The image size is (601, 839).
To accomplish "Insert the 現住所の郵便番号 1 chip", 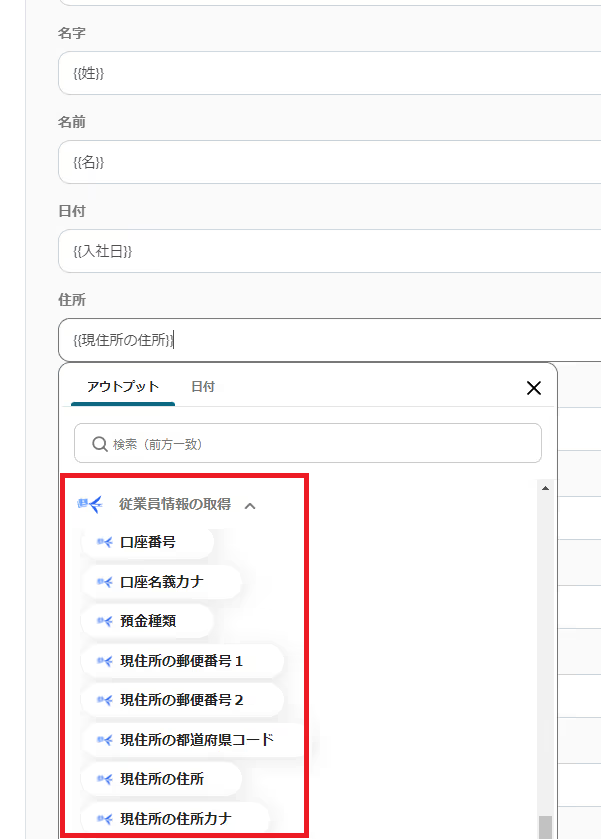I will click(x=182, y=661).
